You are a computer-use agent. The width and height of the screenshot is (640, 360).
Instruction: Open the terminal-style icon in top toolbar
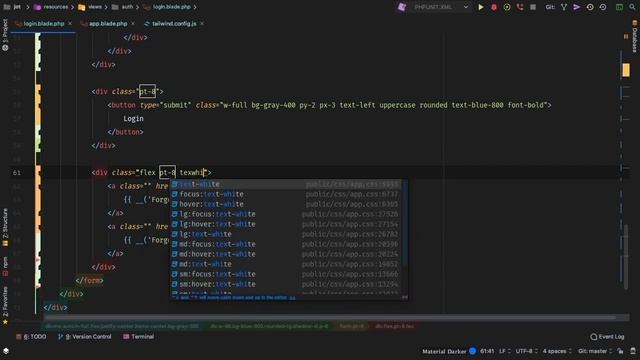click(619, 7)
